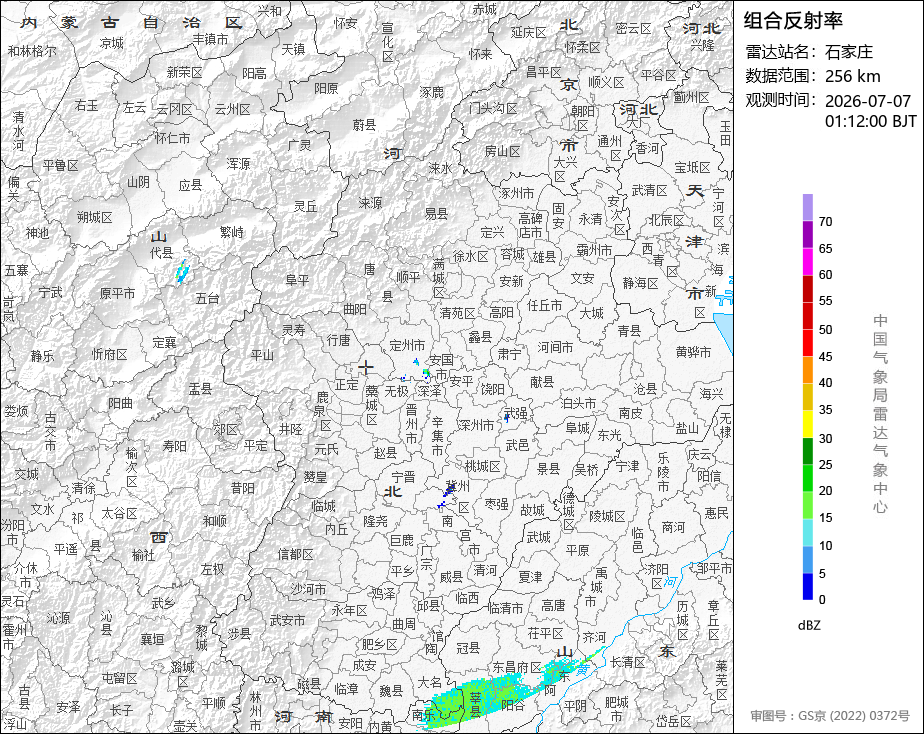Pick the dark blue 0-5 dBZ legend color
The width and height of the screenshot is (924, 734).
click(807, 586)
